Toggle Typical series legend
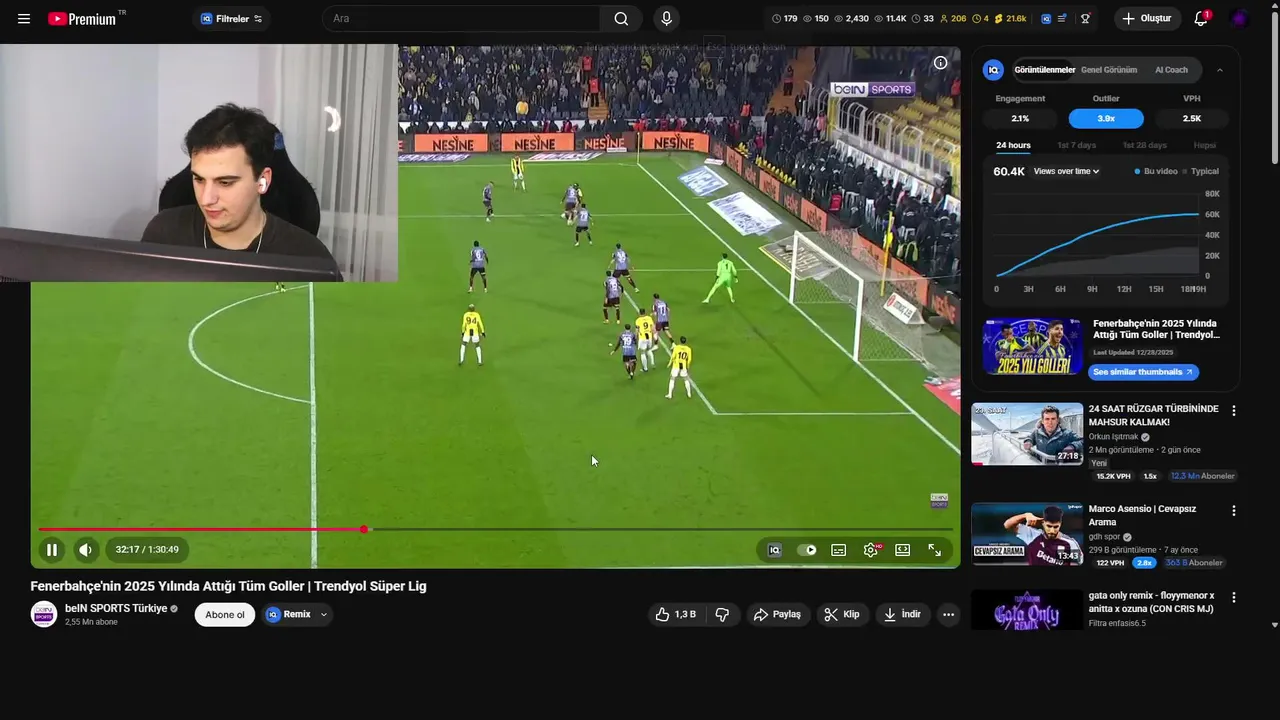The image size is (1280, 720). point(1201,171)
